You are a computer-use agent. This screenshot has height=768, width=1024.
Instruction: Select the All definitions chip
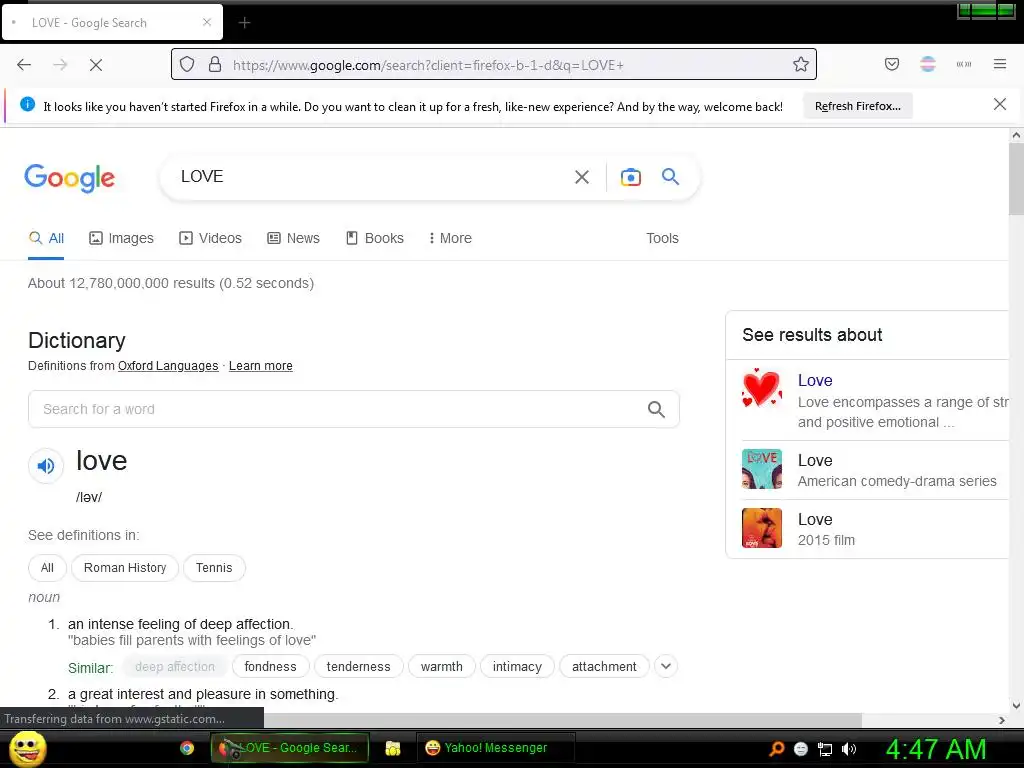47,568
